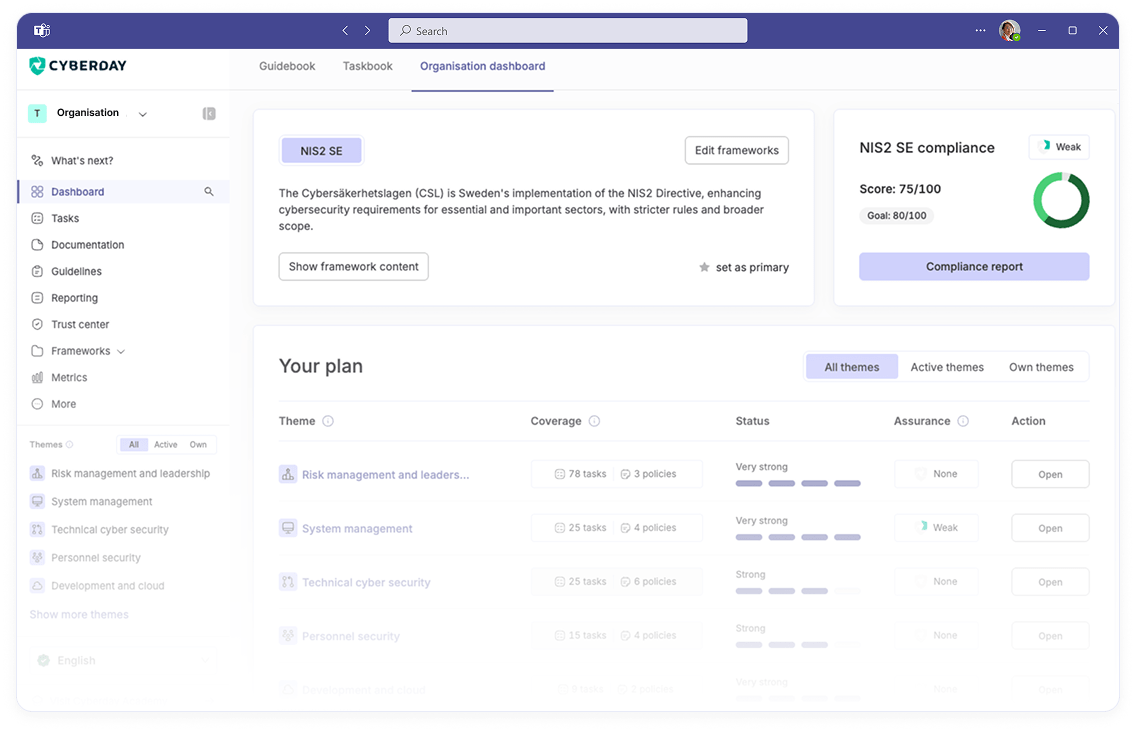Select the Own filter in sidebar Themes
Screen dimensions: 1136x732
pyautogui.click(x=198, y=444)
